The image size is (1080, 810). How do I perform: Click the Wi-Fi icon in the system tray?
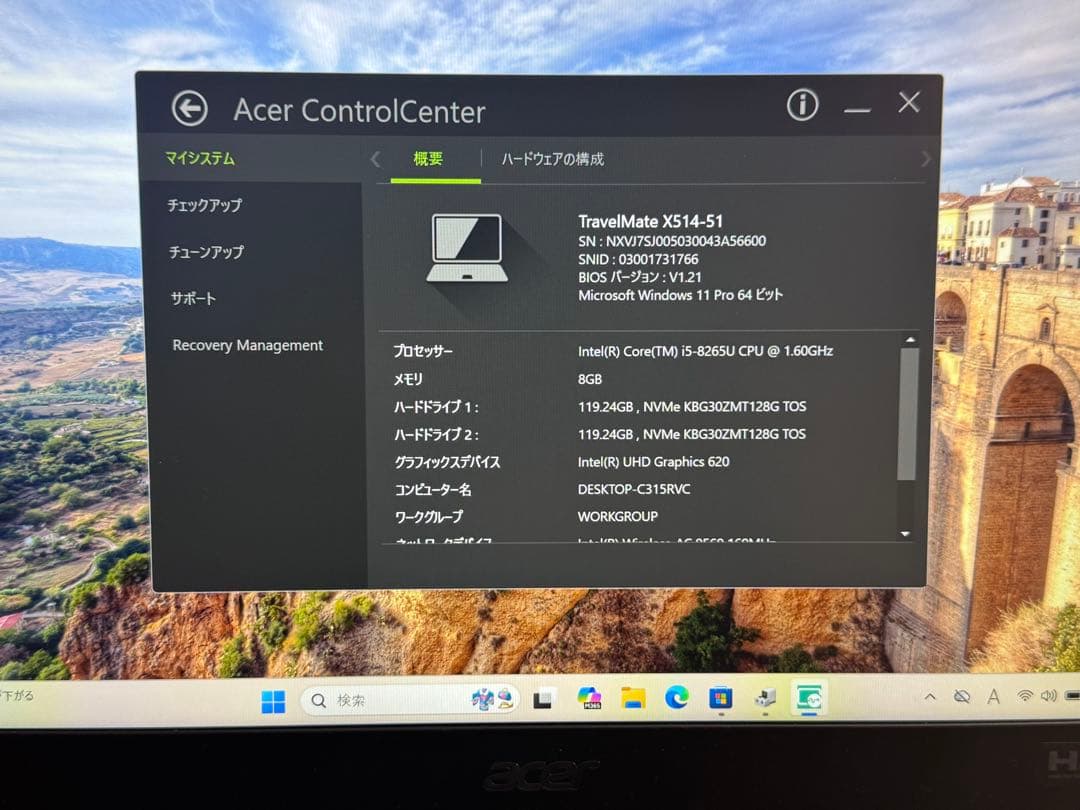[1025, 696]
